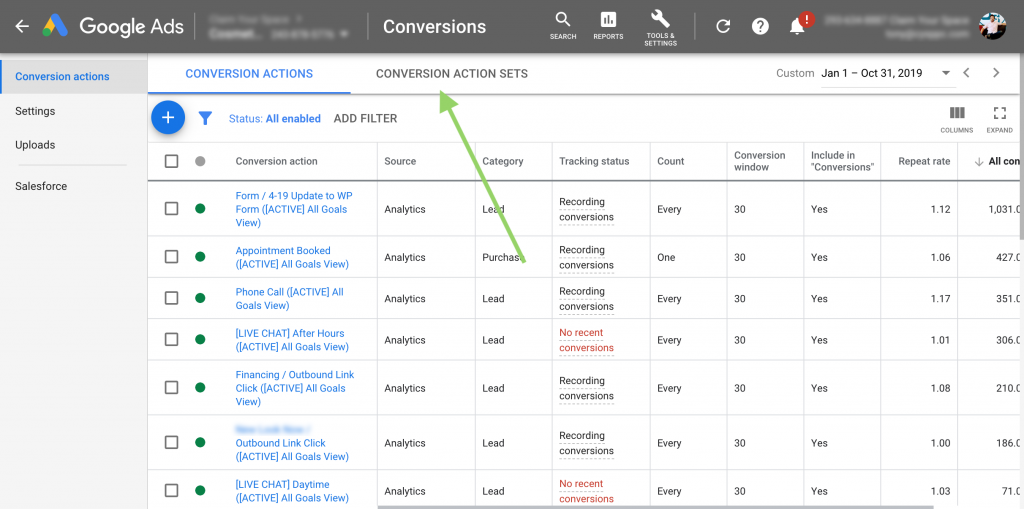Open the help question mark icon
The image size is (1024, 509).
(760, 26)
